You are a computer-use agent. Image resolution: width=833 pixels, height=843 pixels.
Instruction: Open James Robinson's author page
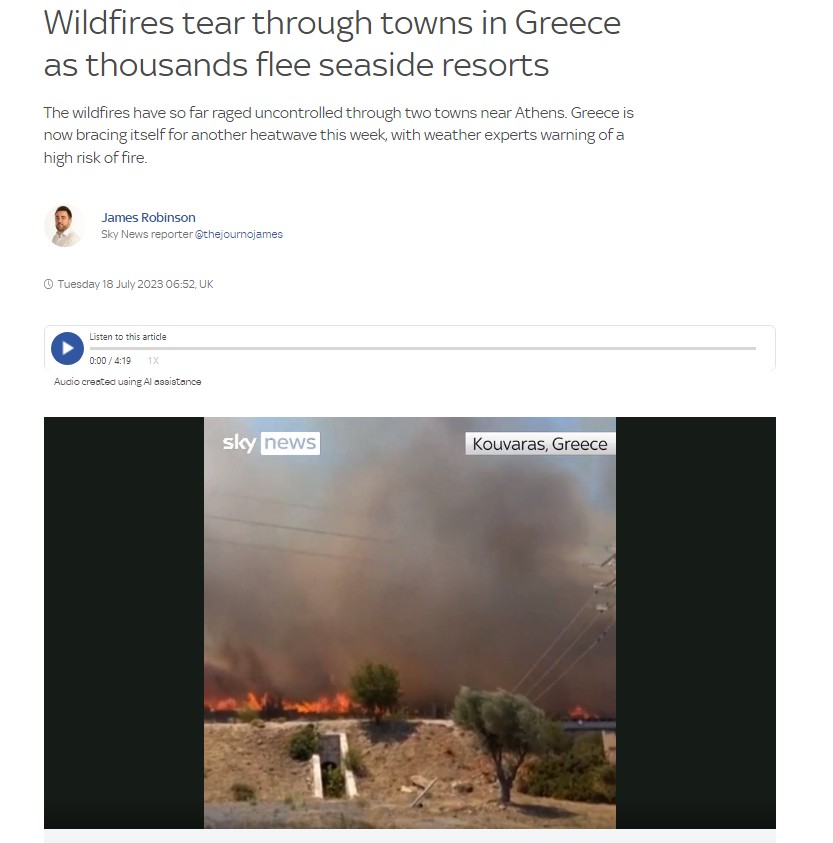148,217
